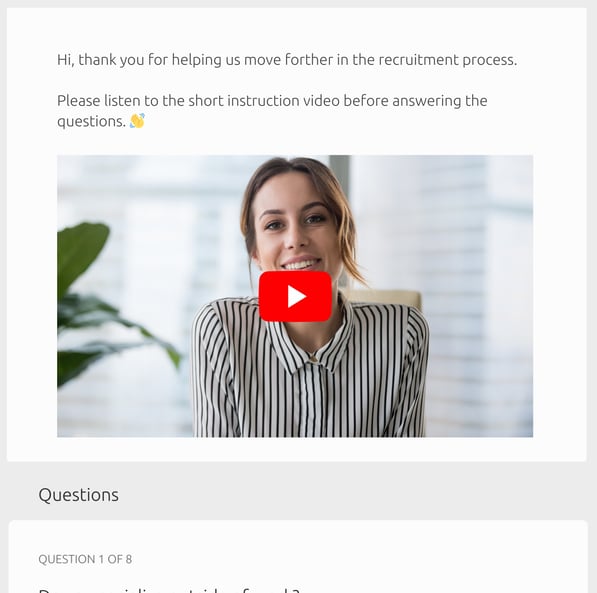Click the clapping hands emoji
Screen dimensions: 597x593
pyautogui.click(x=137, y=121)
